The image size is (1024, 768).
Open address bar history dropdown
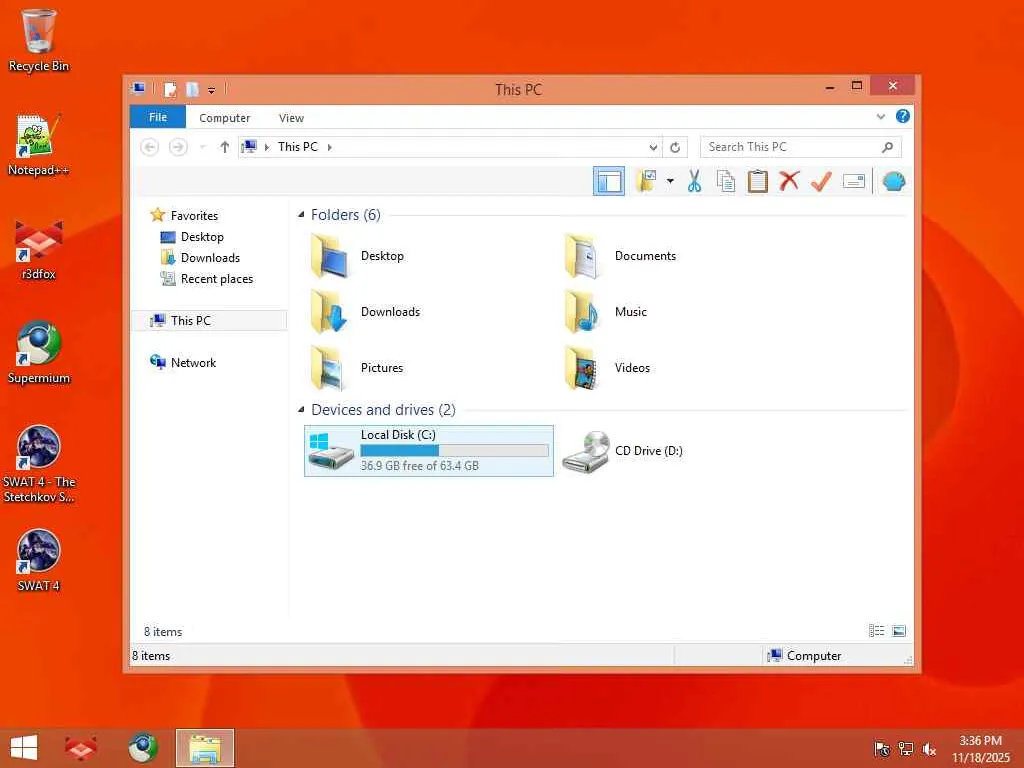(653, 148)
